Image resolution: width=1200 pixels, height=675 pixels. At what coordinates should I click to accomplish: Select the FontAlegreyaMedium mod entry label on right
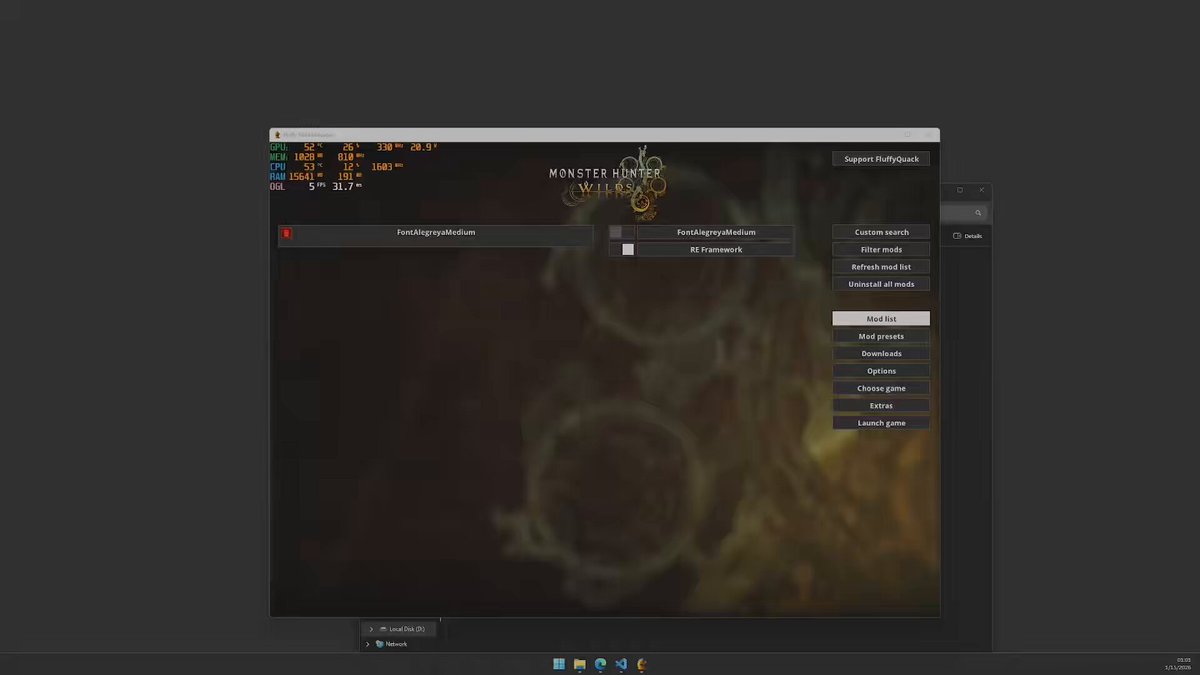716,232
